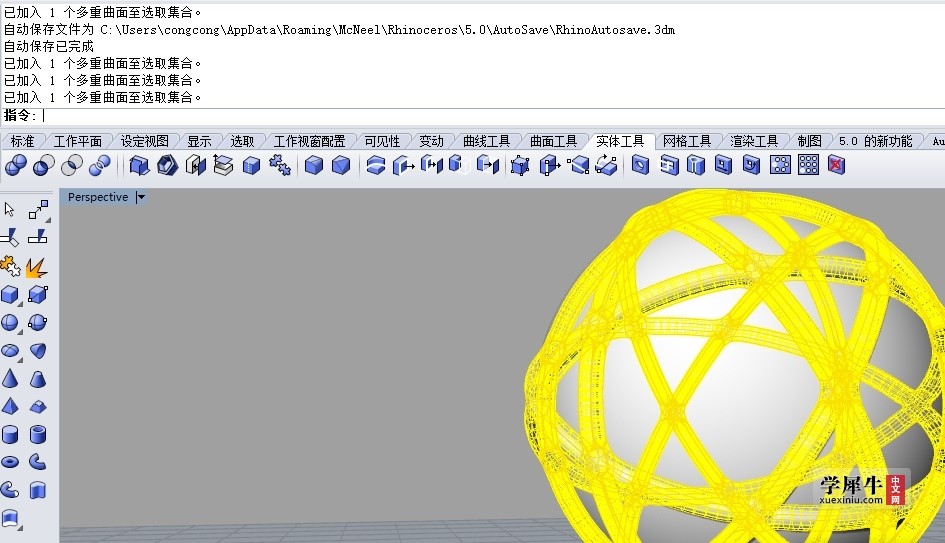Image resolution: width=945 pixels, height=543 pixels.
Task: Open the 工作平面 tab
Action: pyautogui.click(x=78, y=141)
